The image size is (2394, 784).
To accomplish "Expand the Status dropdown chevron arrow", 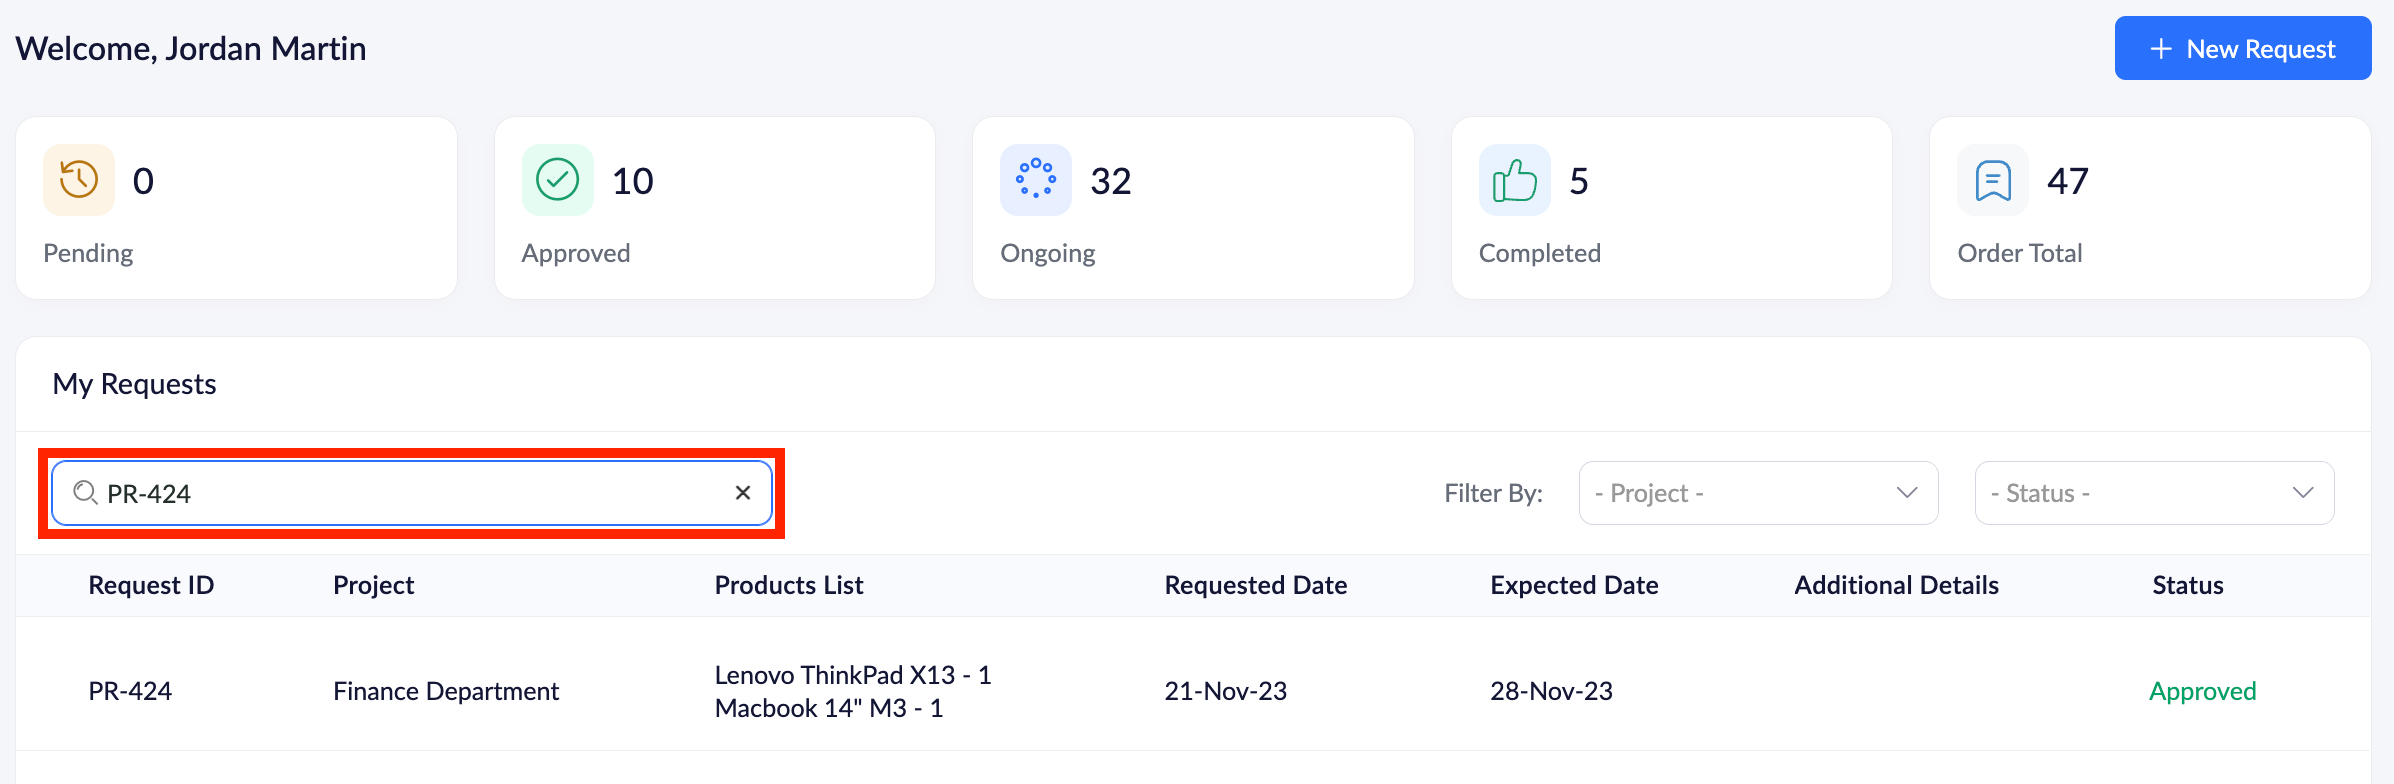I will (x=2303, y=493).
